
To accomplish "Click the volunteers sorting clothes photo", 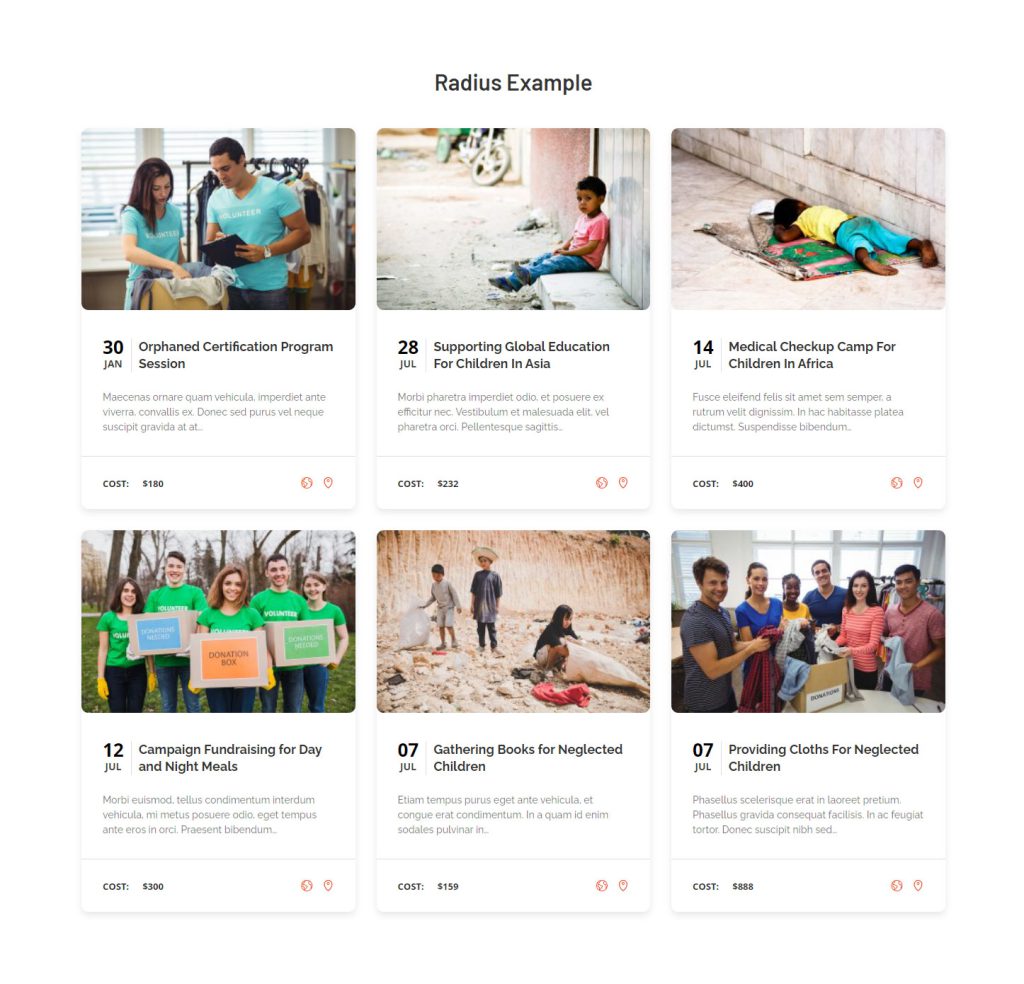I will [218, 219].
